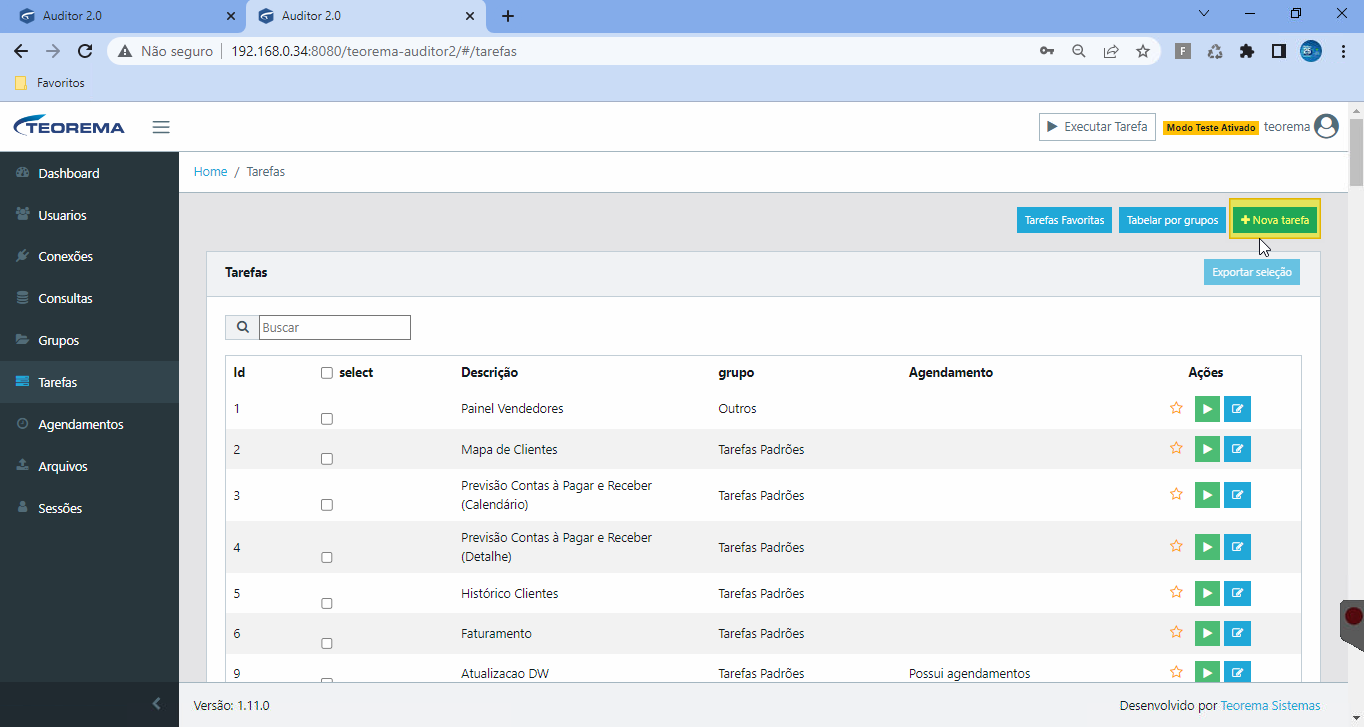Open Conexões in the sidebar
This screenshot has height=727, width=1364.
click(x=89, y=256)
